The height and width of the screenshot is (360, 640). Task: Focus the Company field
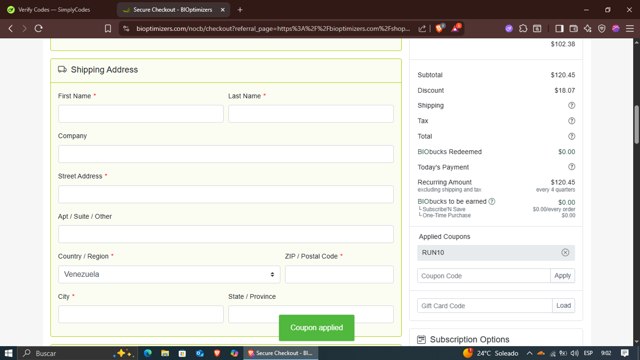coord(226,154)
